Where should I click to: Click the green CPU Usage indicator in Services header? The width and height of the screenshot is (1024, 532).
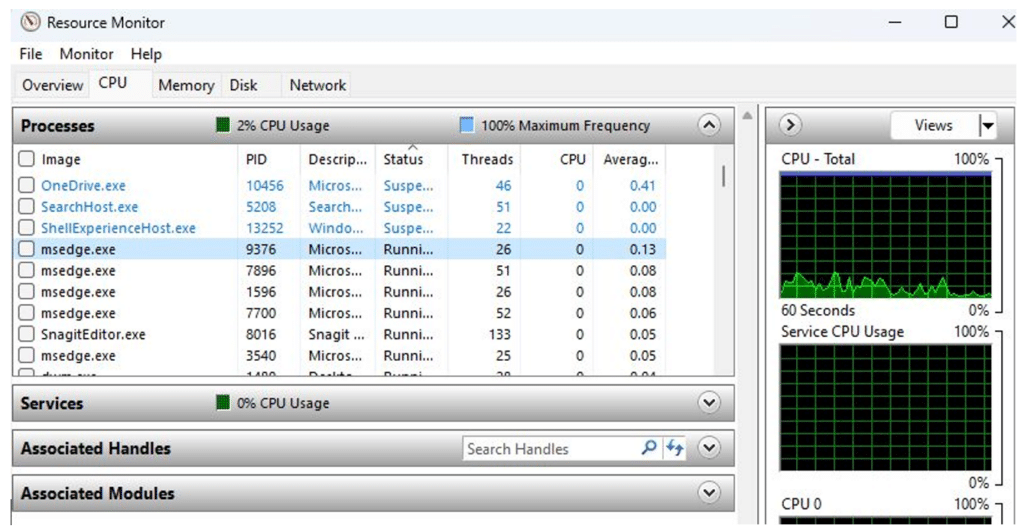pos(223,404)
